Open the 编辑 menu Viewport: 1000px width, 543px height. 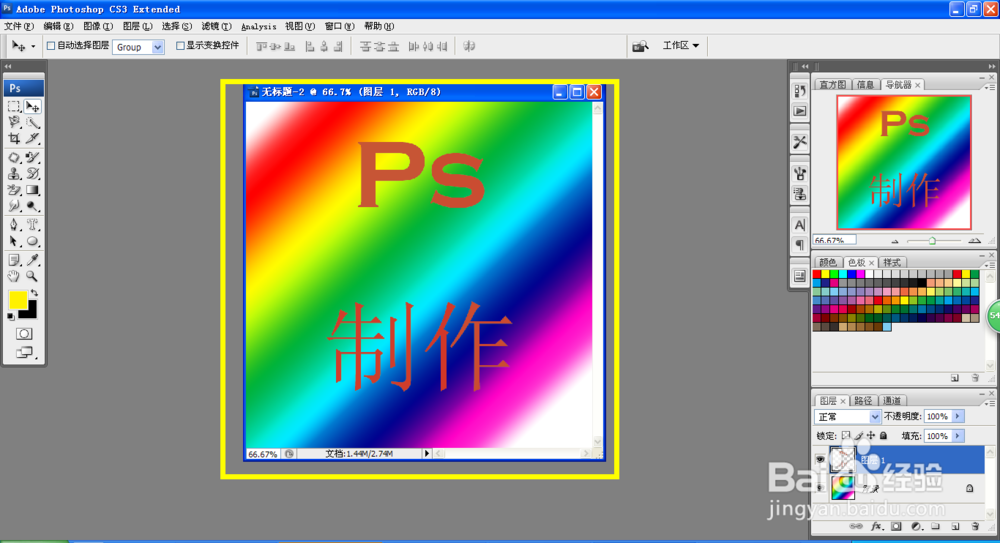point(58,26)
